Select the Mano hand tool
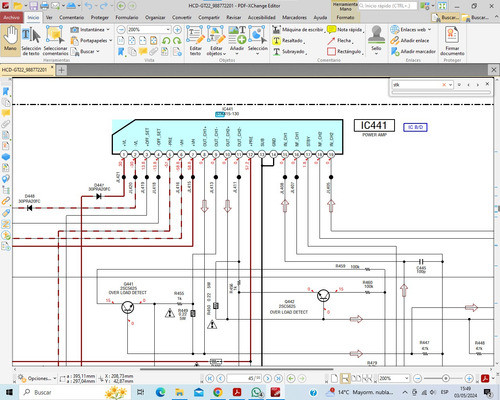 click(x=11, y=39)
